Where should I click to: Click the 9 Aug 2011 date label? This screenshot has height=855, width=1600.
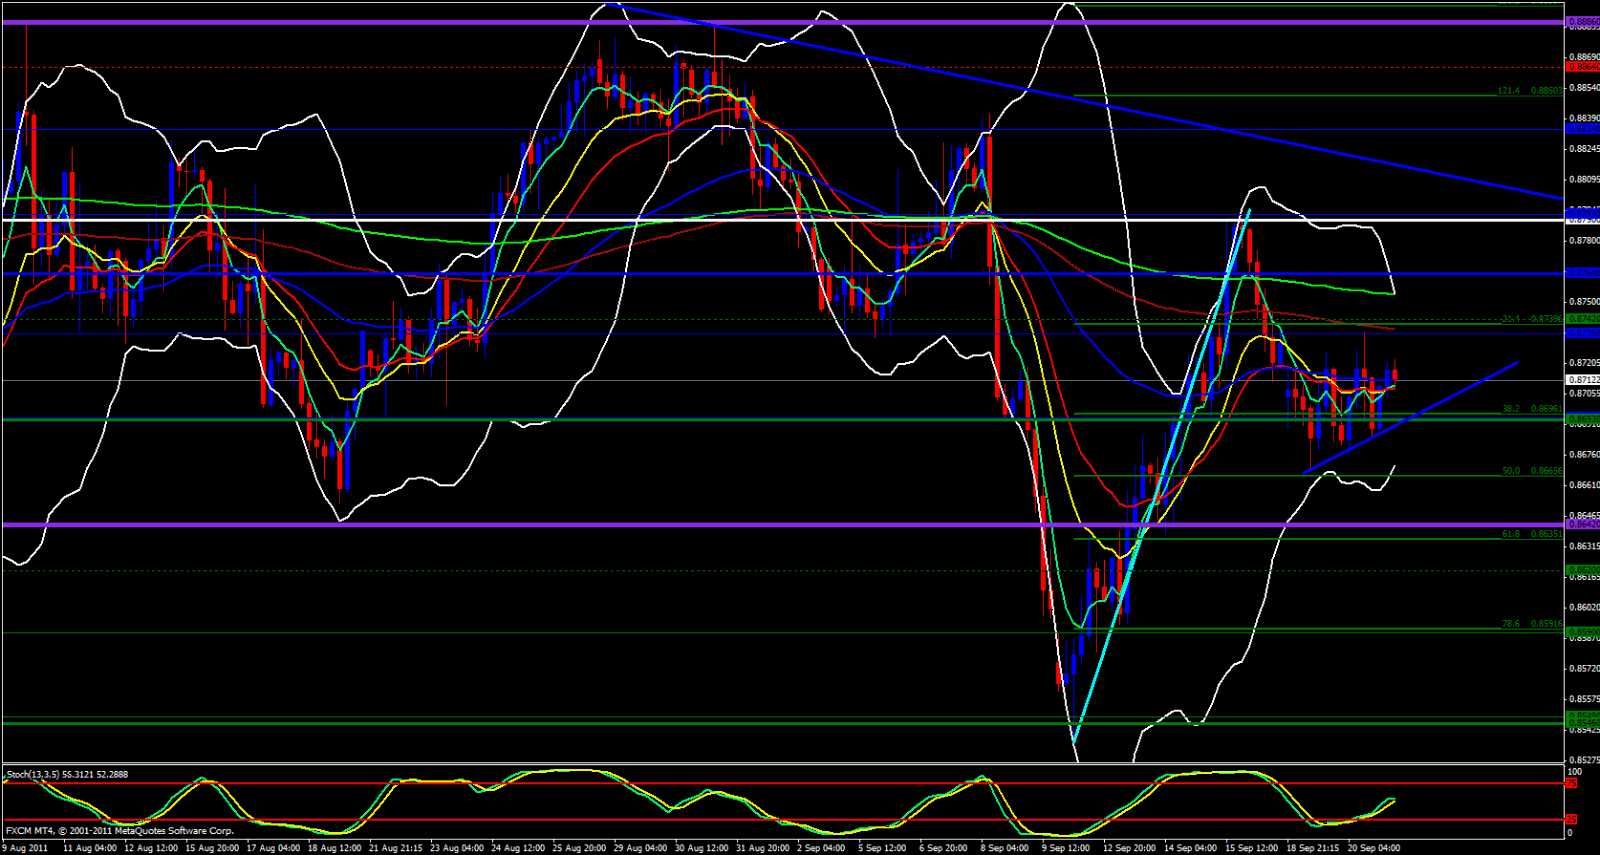(25, 848)
